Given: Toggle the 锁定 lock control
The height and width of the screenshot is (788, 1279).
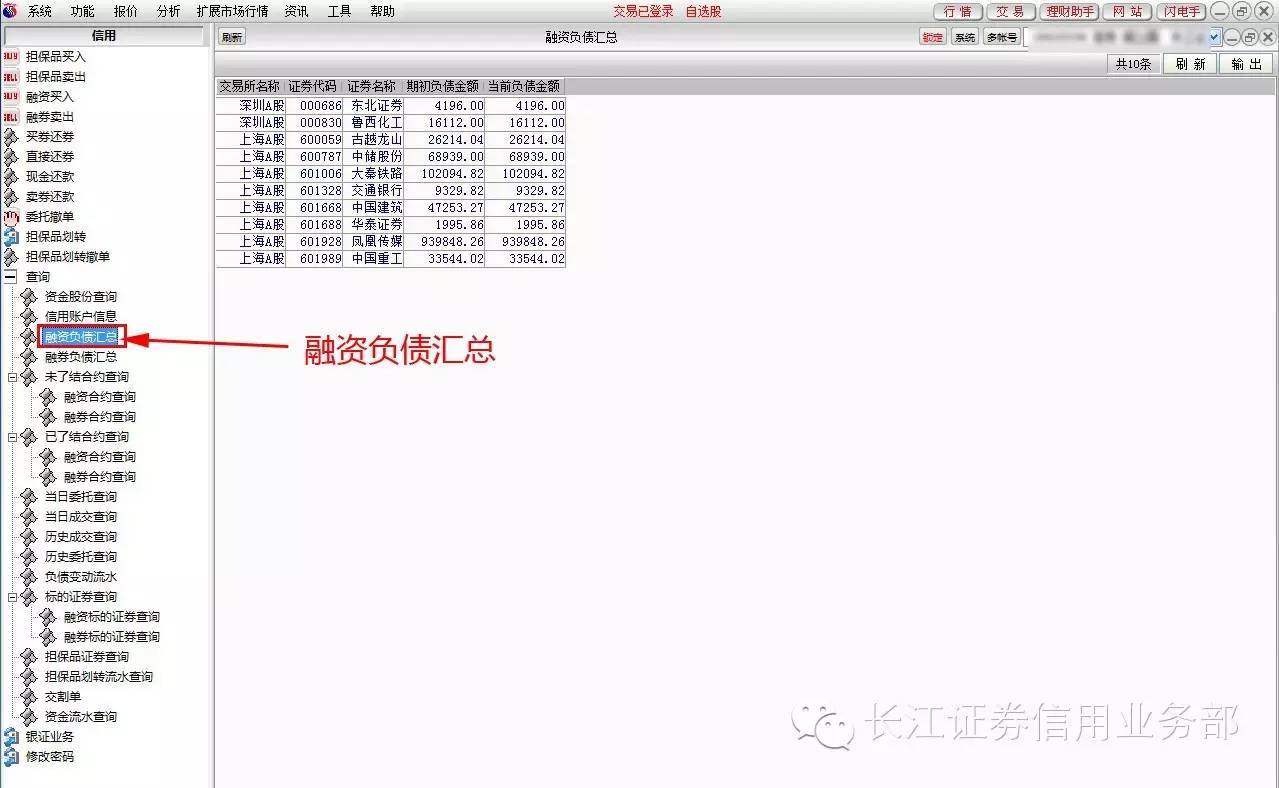Looking at the screenshot, I should tap(931, 36).
